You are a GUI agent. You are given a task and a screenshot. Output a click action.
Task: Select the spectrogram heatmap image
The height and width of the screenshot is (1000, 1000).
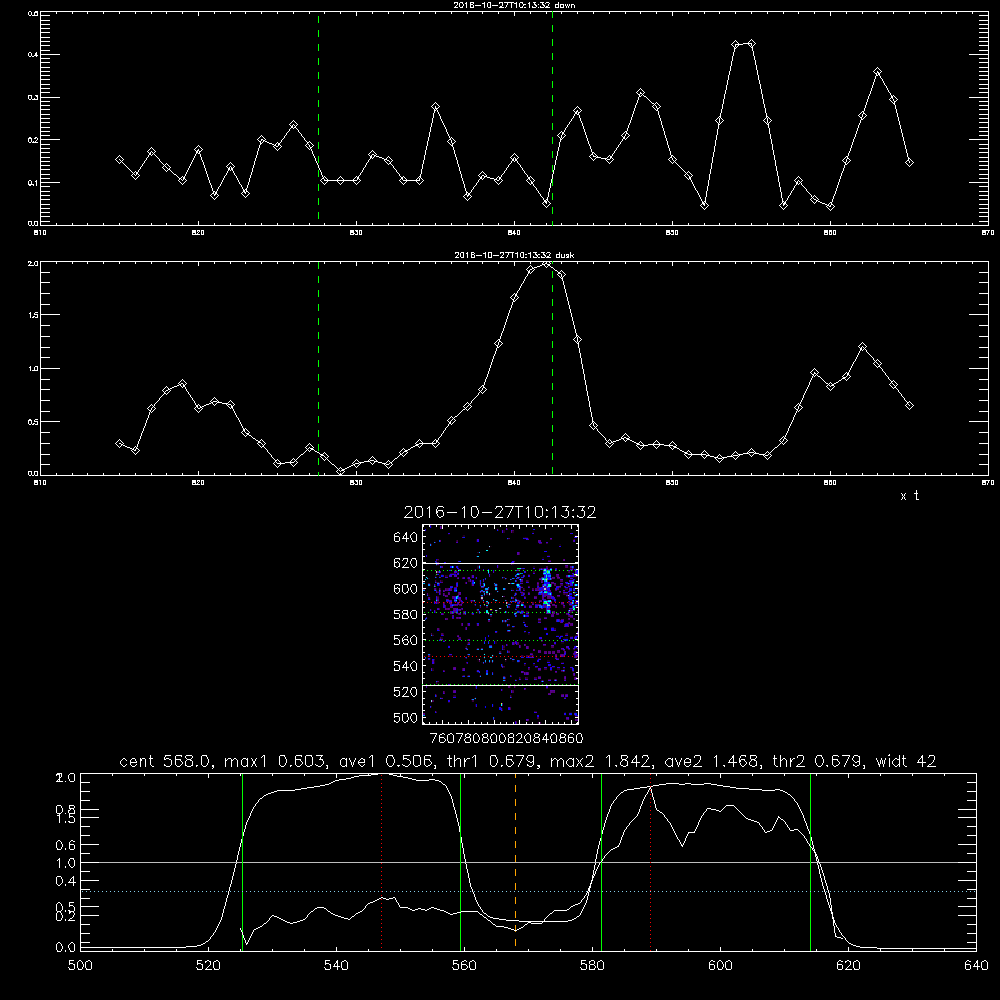500,624
